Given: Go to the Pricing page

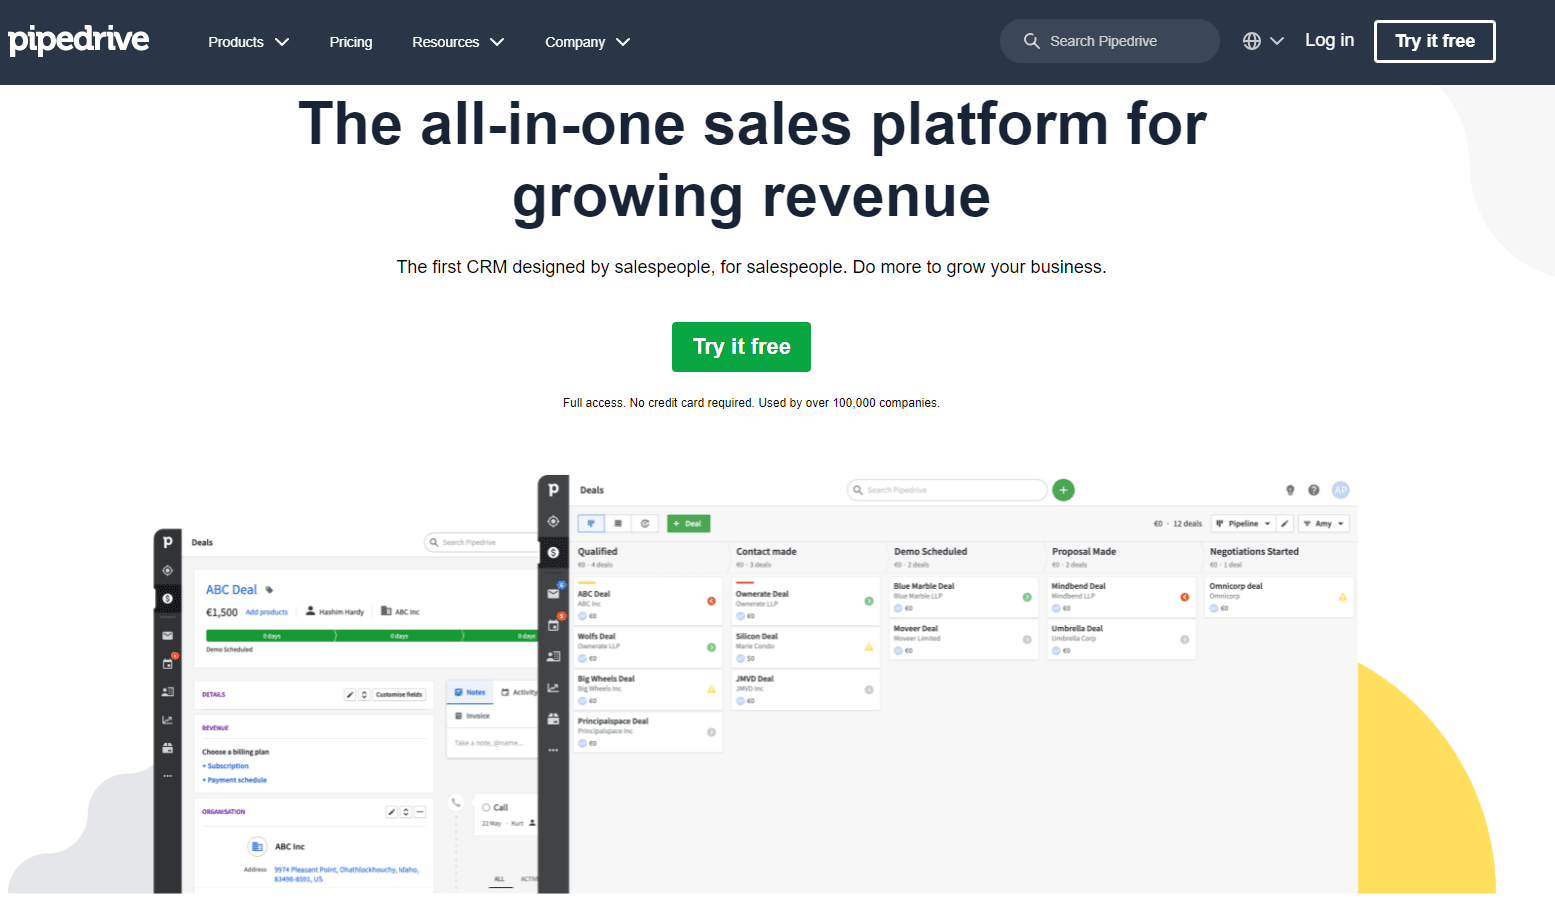Looking at the screenshot, I should pyautogui.click(x=351, y=42).
